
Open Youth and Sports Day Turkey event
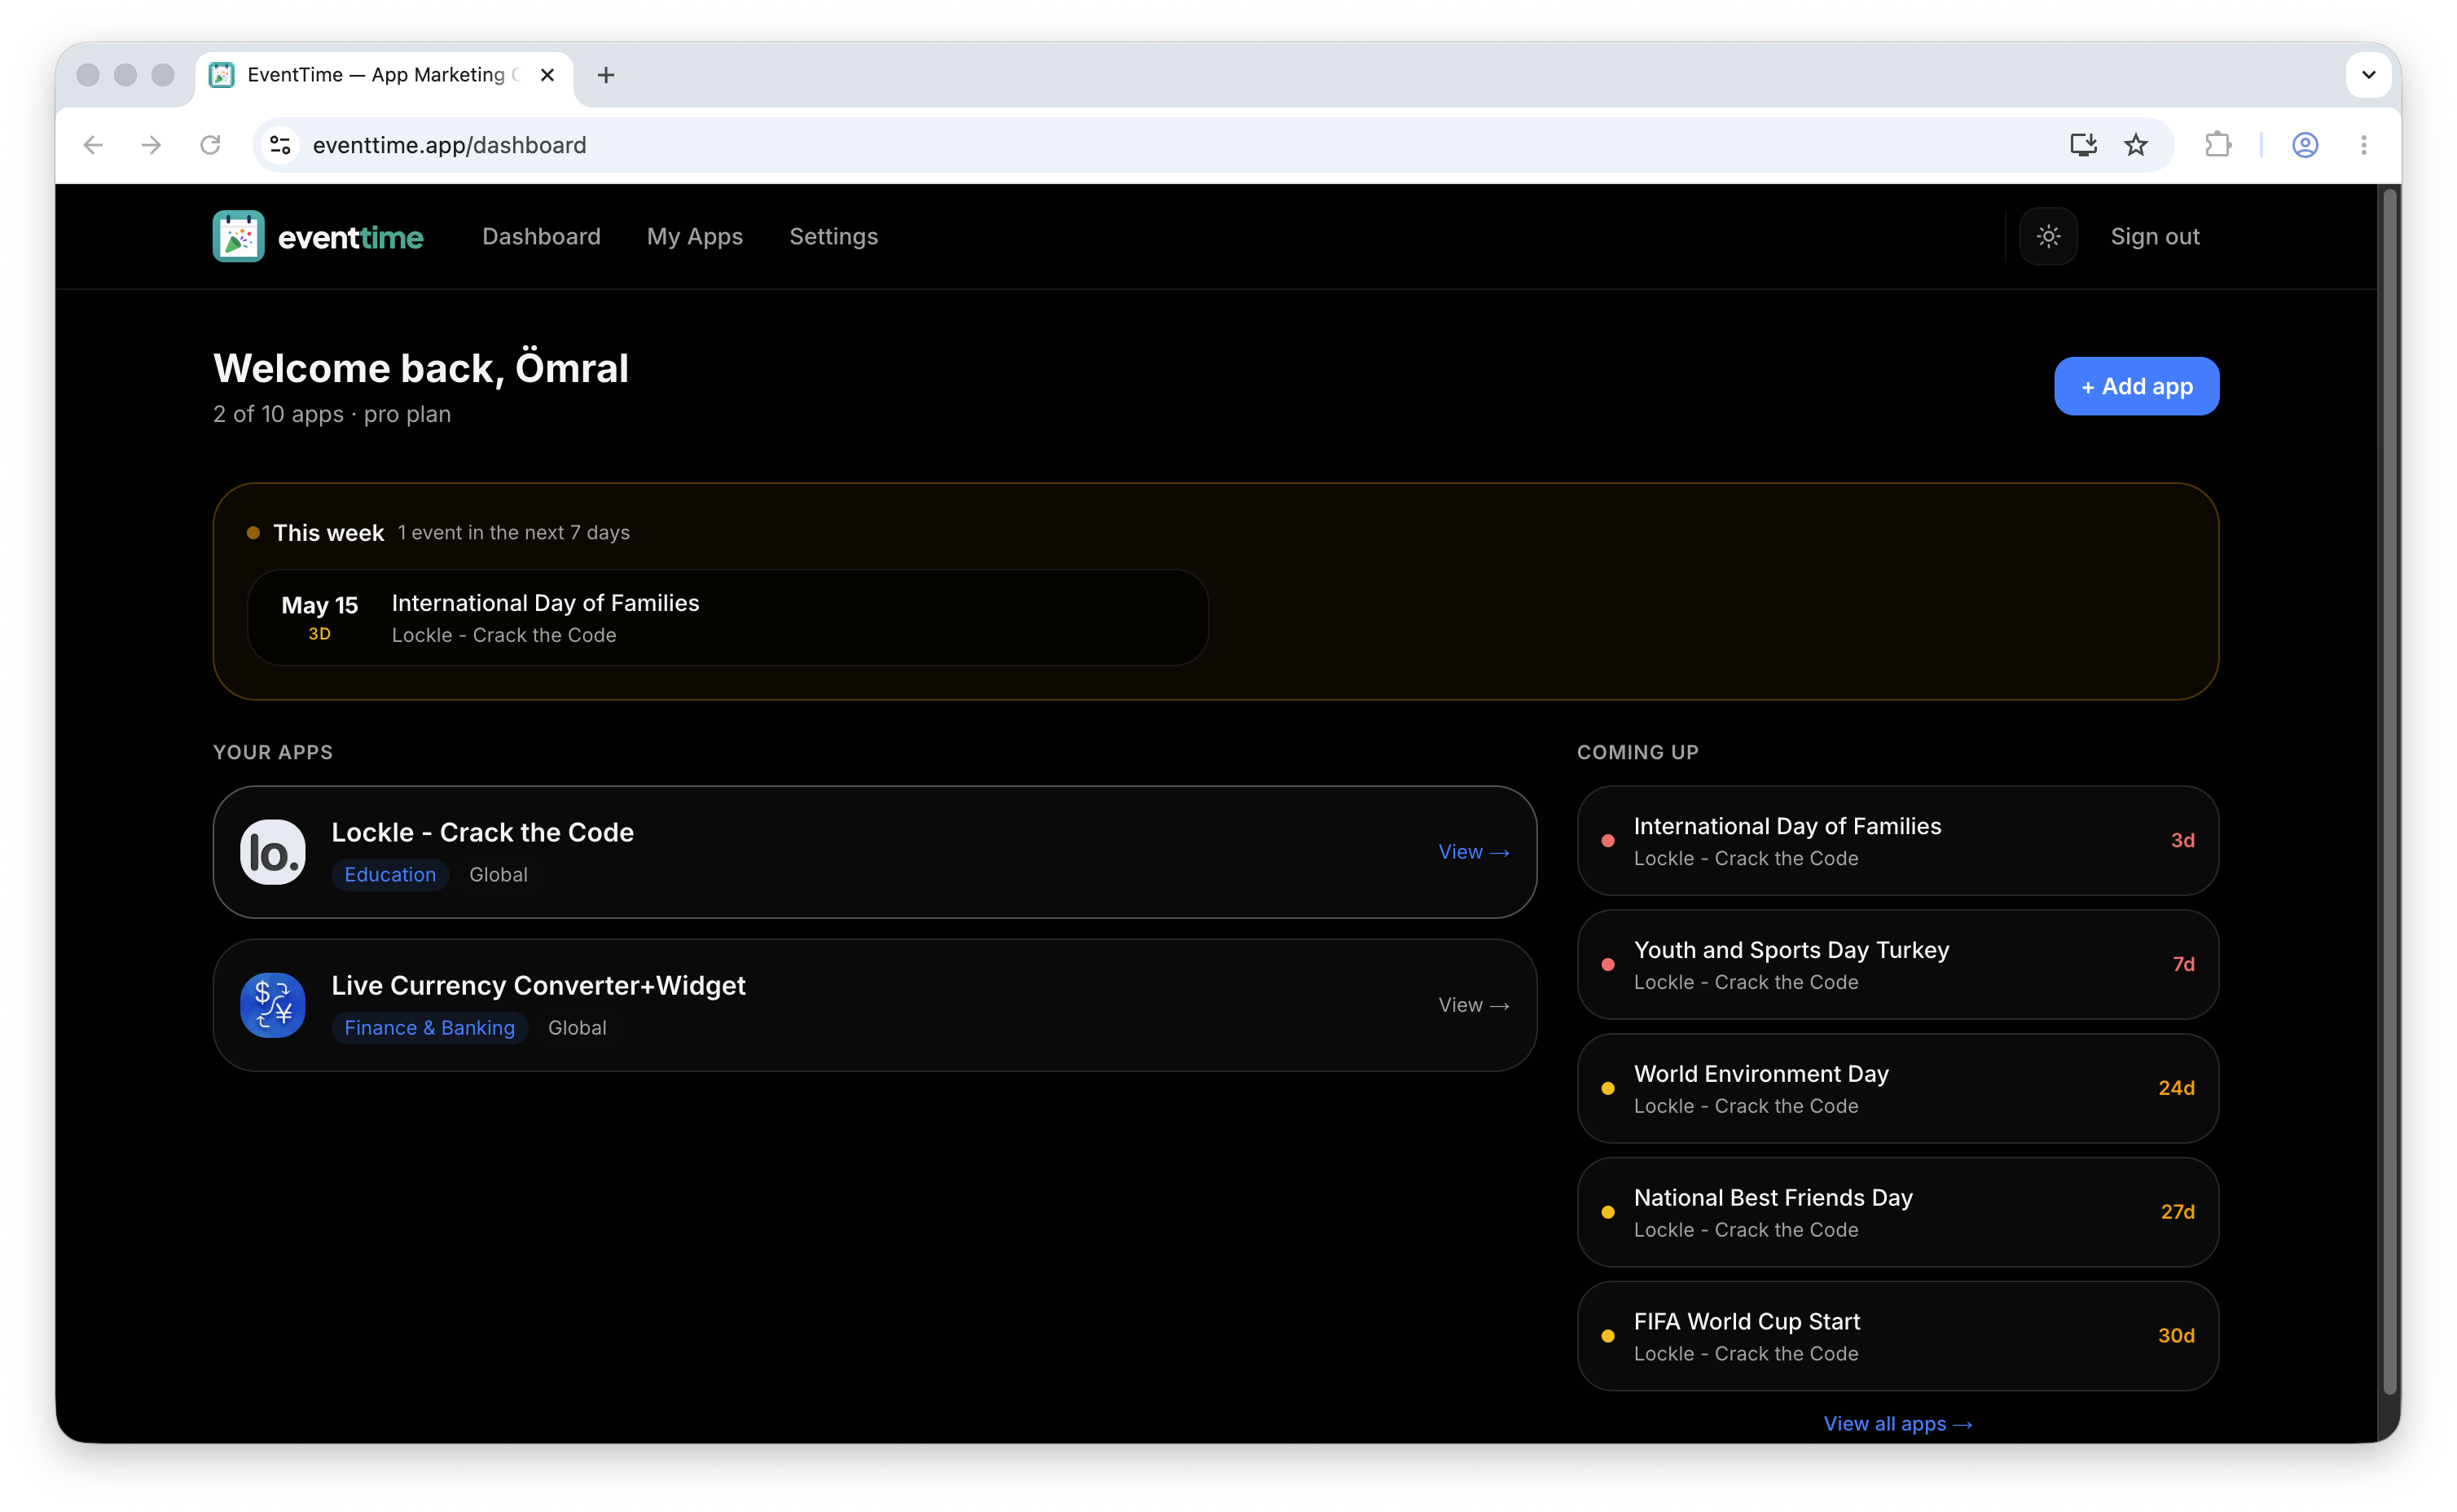click(x=1897, y=964)
